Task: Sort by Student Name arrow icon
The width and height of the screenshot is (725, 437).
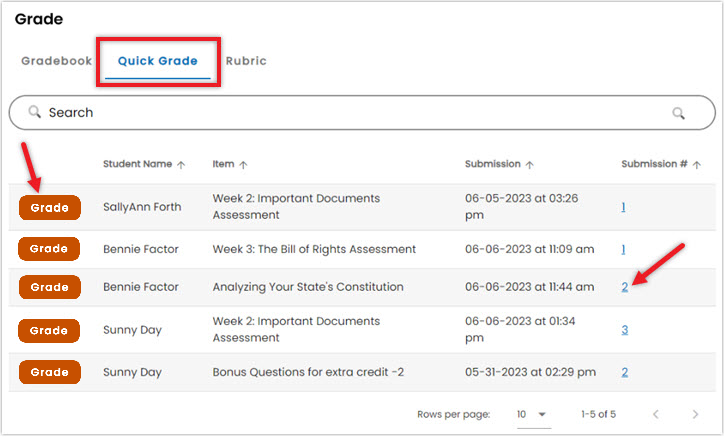Action: pyautogui.click(x=181, y=165)
